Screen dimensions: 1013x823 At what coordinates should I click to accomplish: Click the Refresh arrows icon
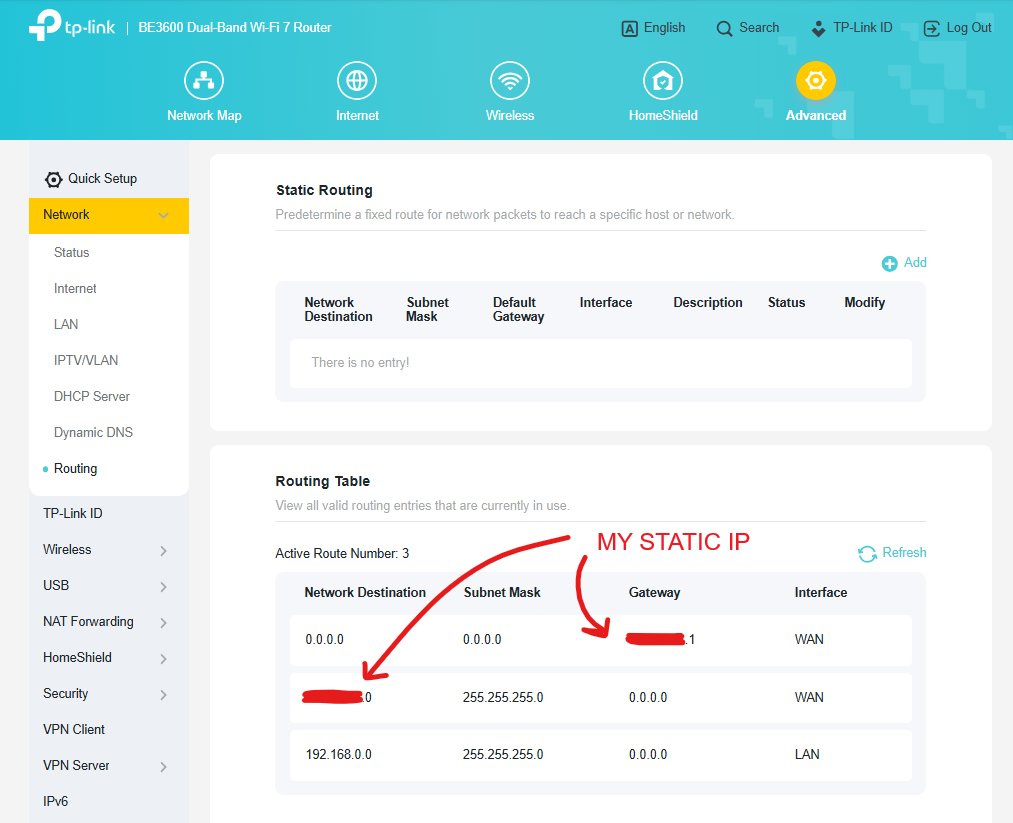click(x=867, y=553)
